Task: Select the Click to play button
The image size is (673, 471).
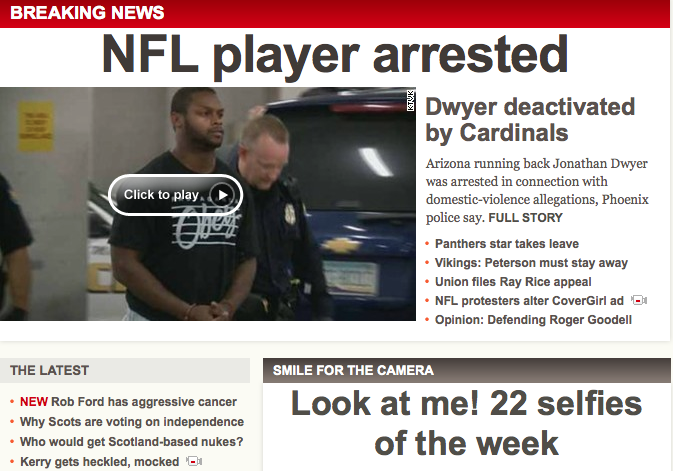Action: 176,195
